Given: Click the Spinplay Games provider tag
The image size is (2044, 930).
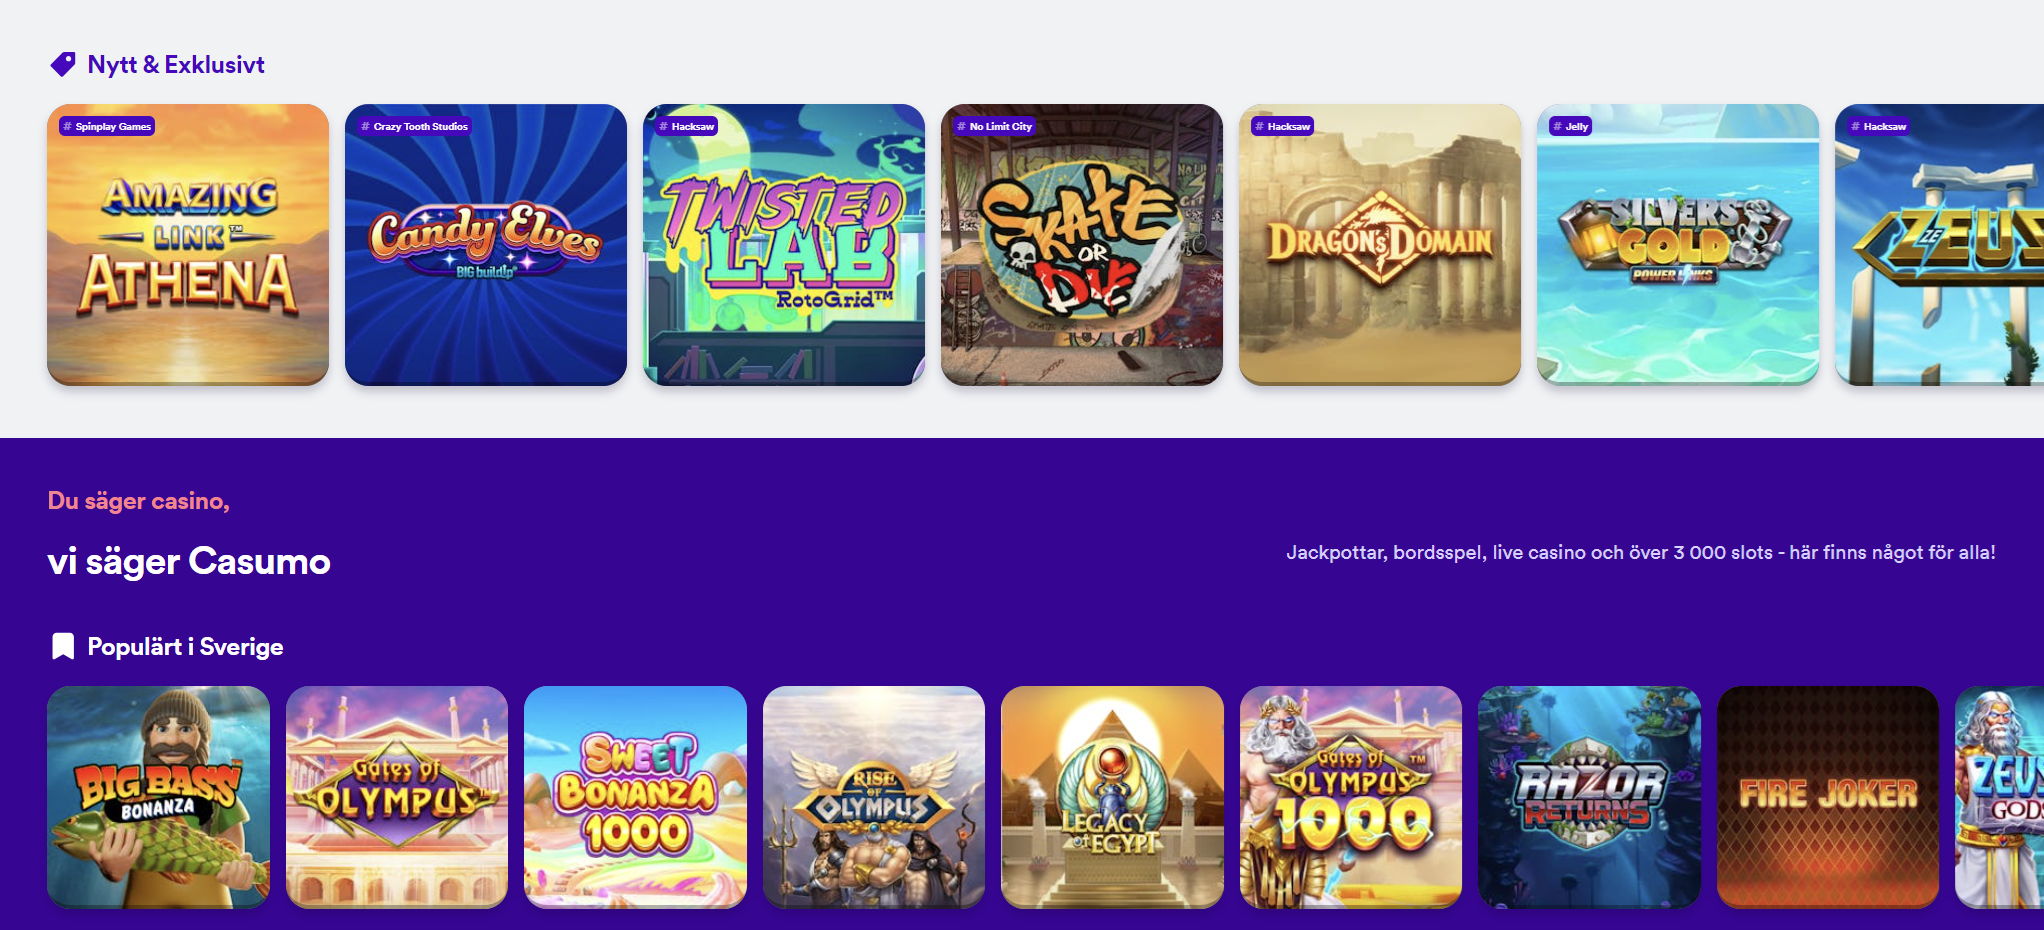Looking at the screenshot, I should (107, 127).
